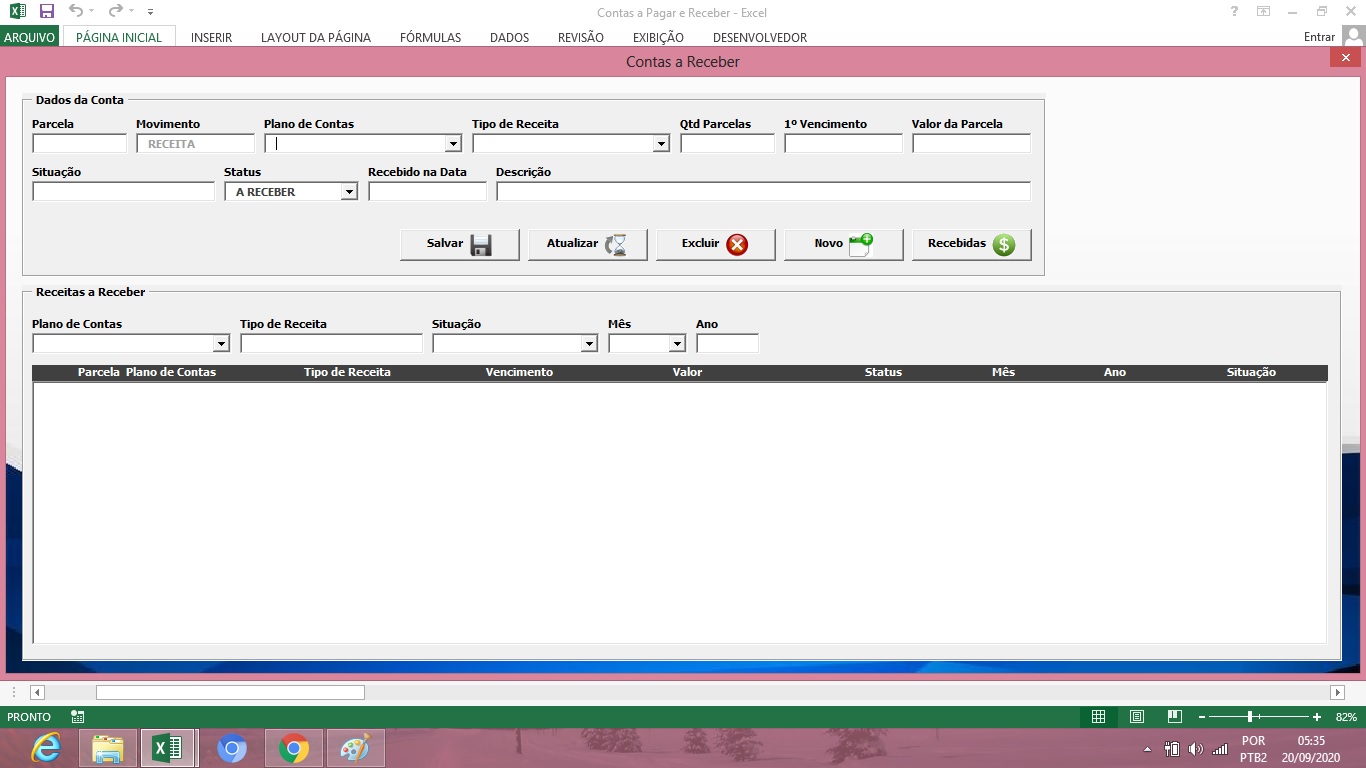Expand the Plano de Contas dropdown in Dados da Conta

coord(453,144)
